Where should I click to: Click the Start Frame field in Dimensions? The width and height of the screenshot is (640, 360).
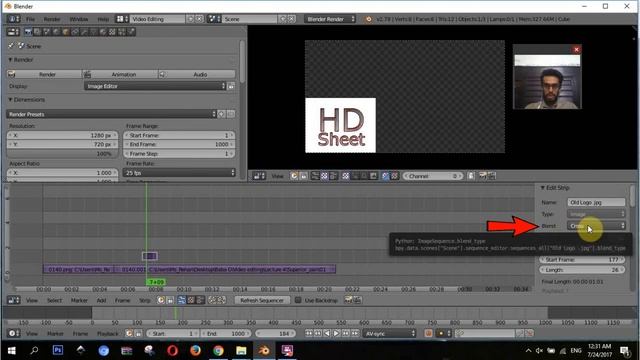pos(179,135)
